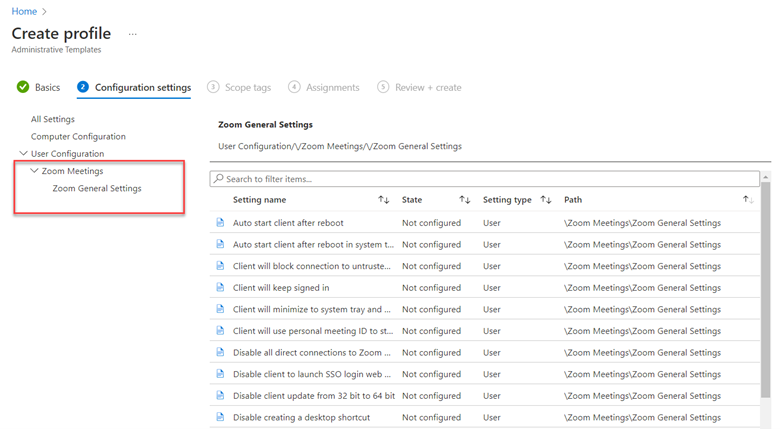Open the Auto start client after reboot setting
This screenshot has width=780, height=429.
click(288, 223)
